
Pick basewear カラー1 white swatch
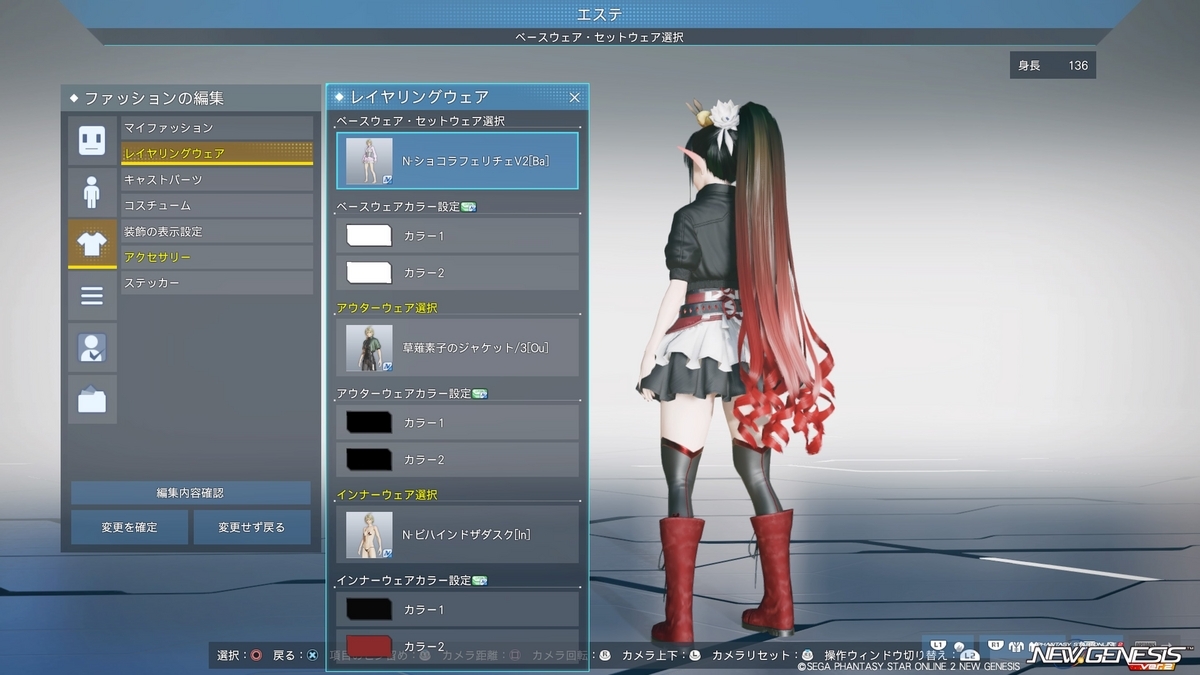369,236
